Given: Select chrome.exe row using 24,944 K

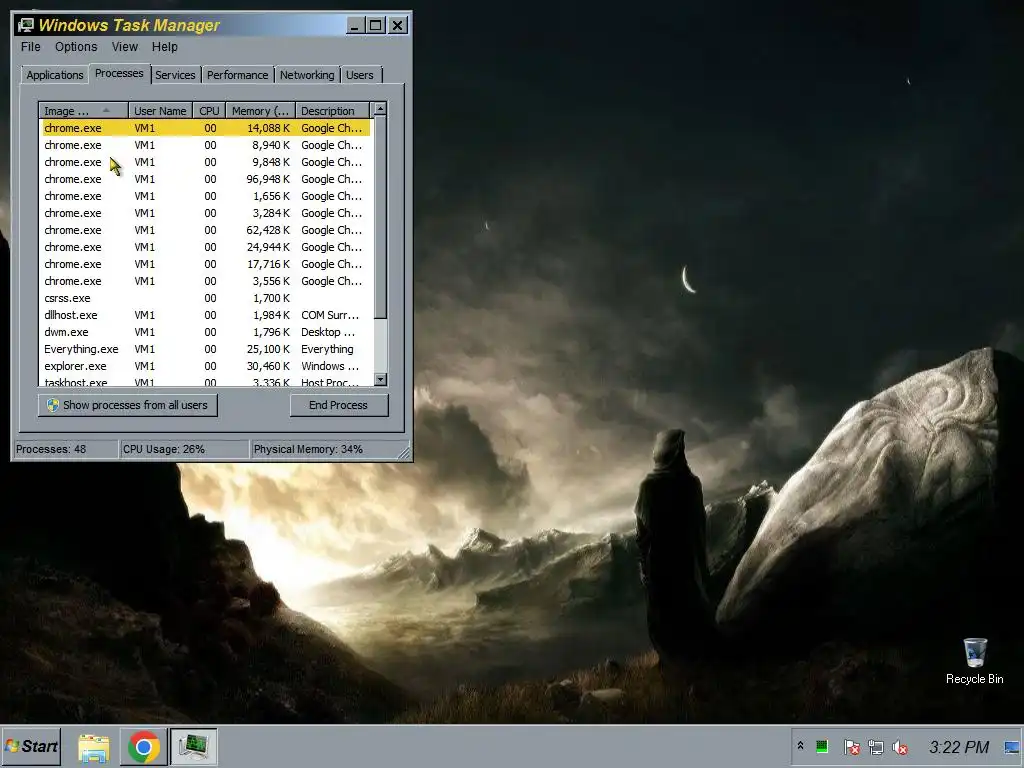Looking at the screenshot, I should [x=206, y=247].
